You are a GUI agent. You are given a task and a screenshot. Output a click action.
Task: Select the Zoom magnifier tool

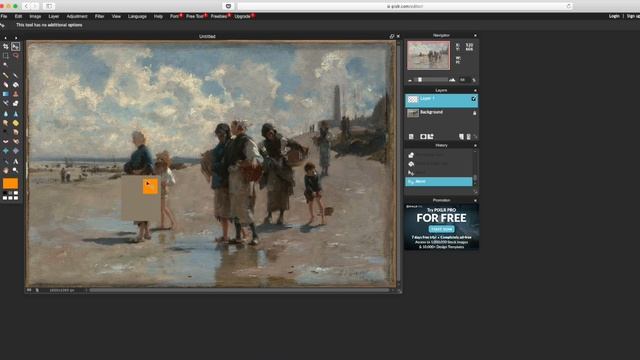pos(16,170)
